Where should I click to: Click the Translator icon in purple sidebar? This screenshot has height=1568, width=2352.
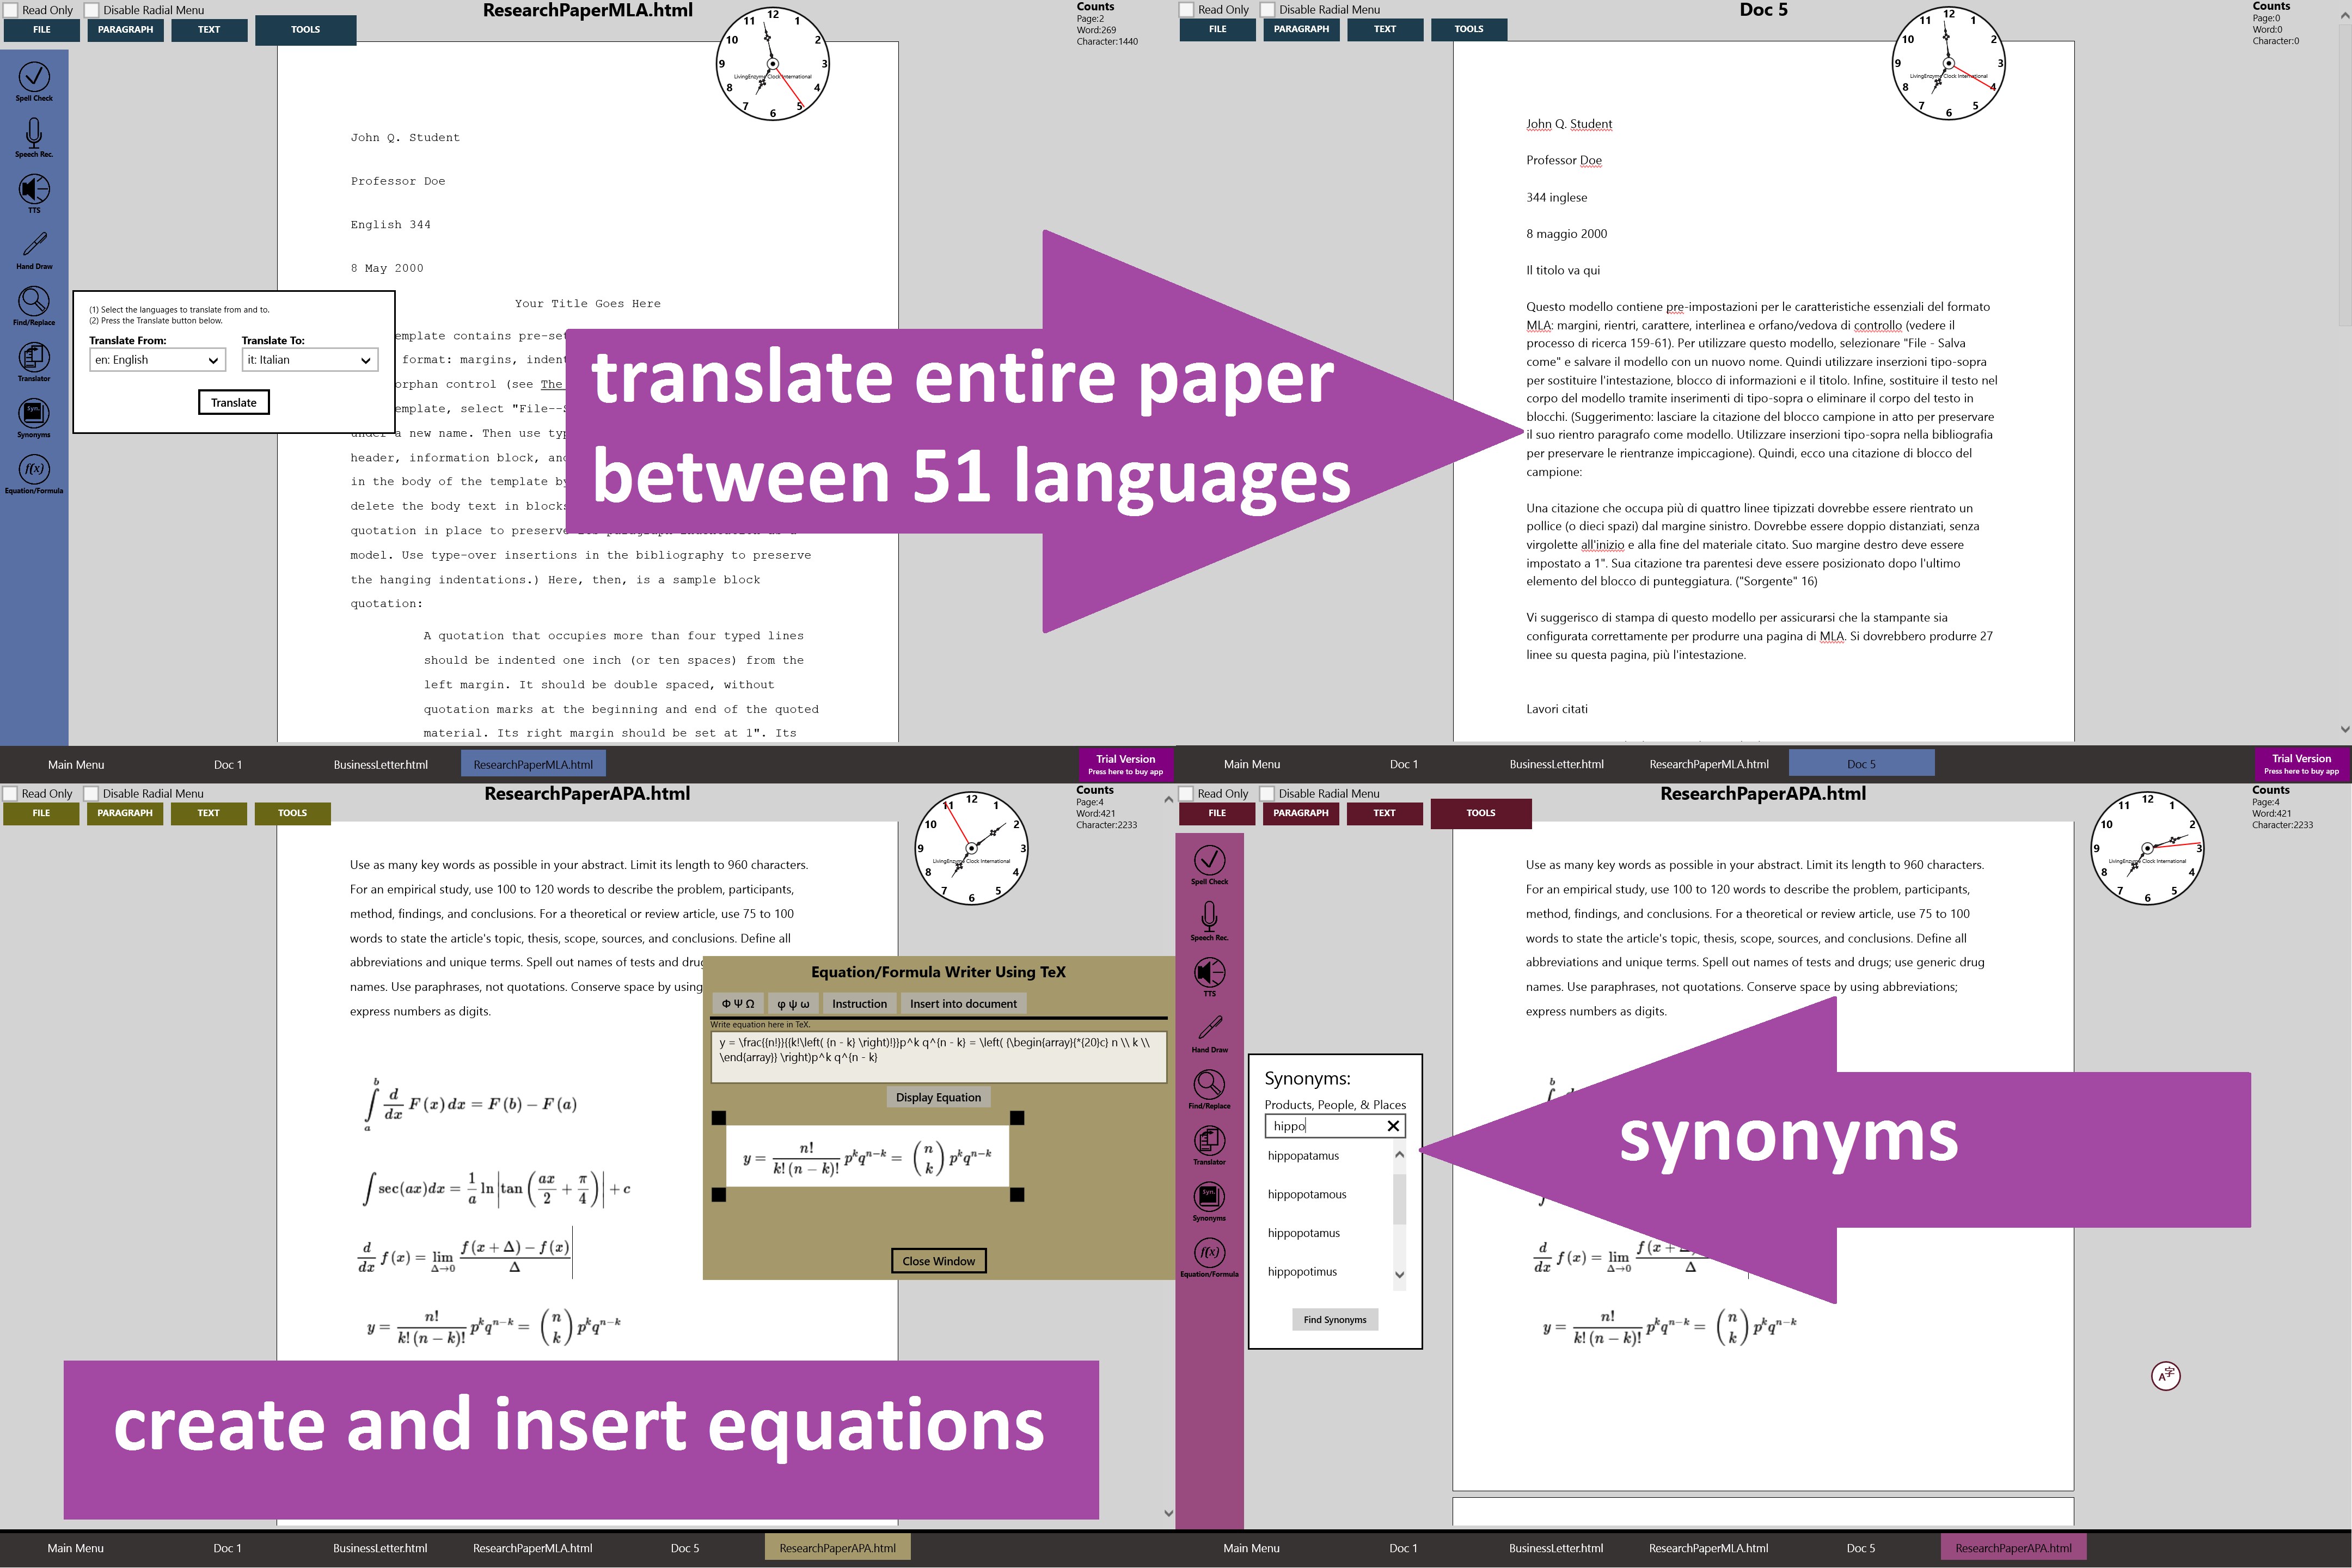click(1209, 1141)
